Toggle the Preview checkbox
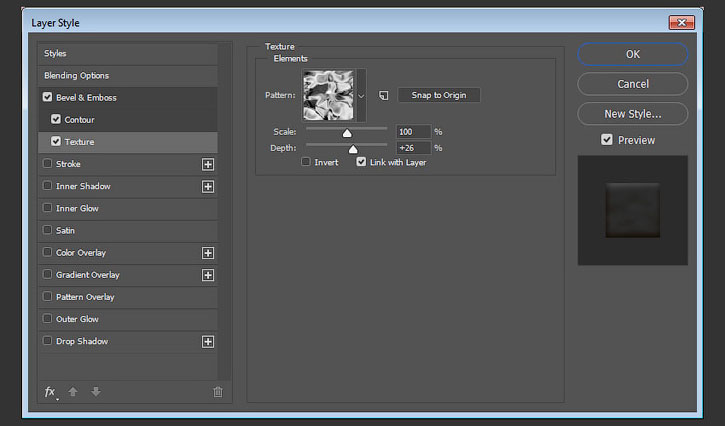Screen dimensions: 725x426 (606, 140)
